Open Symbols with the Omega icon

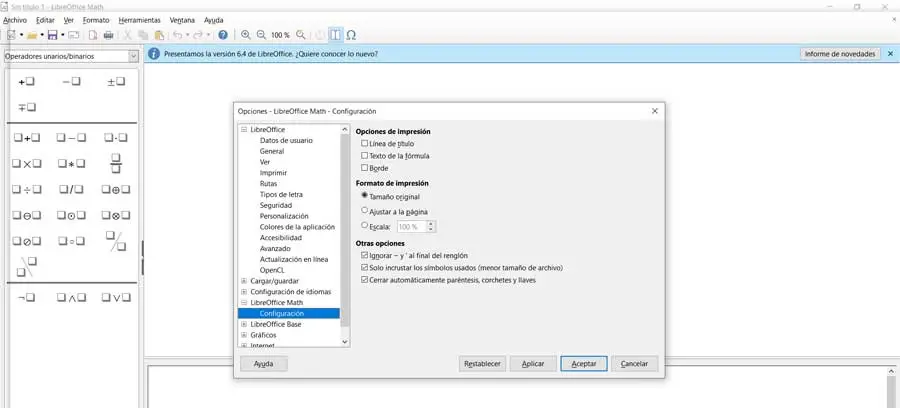coord(351,35)
